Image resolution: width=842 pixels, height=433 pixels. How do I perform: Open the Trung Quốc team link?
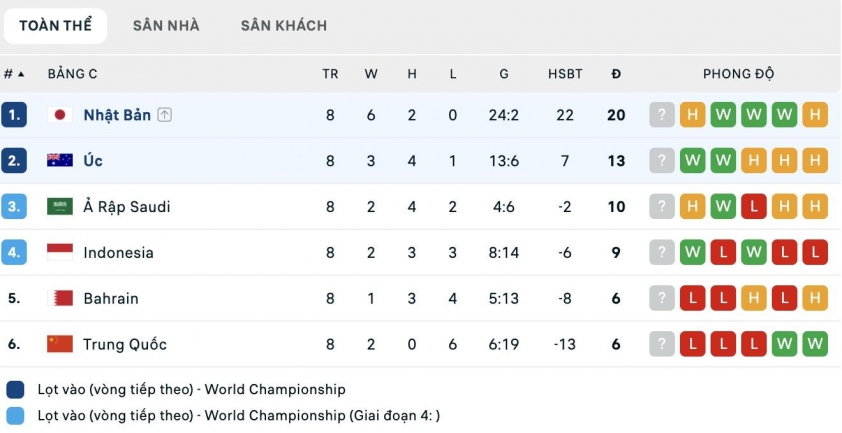coord(125,344)
